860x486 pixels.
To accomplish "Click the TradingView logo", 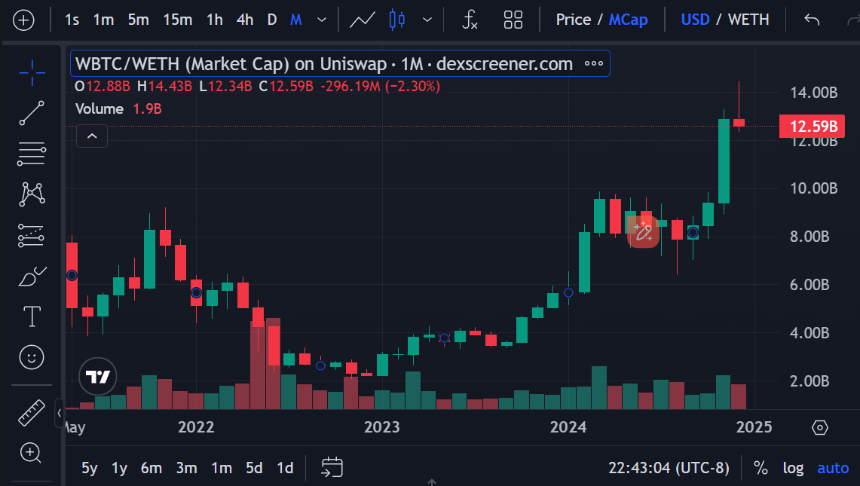I will coord(98,377).
